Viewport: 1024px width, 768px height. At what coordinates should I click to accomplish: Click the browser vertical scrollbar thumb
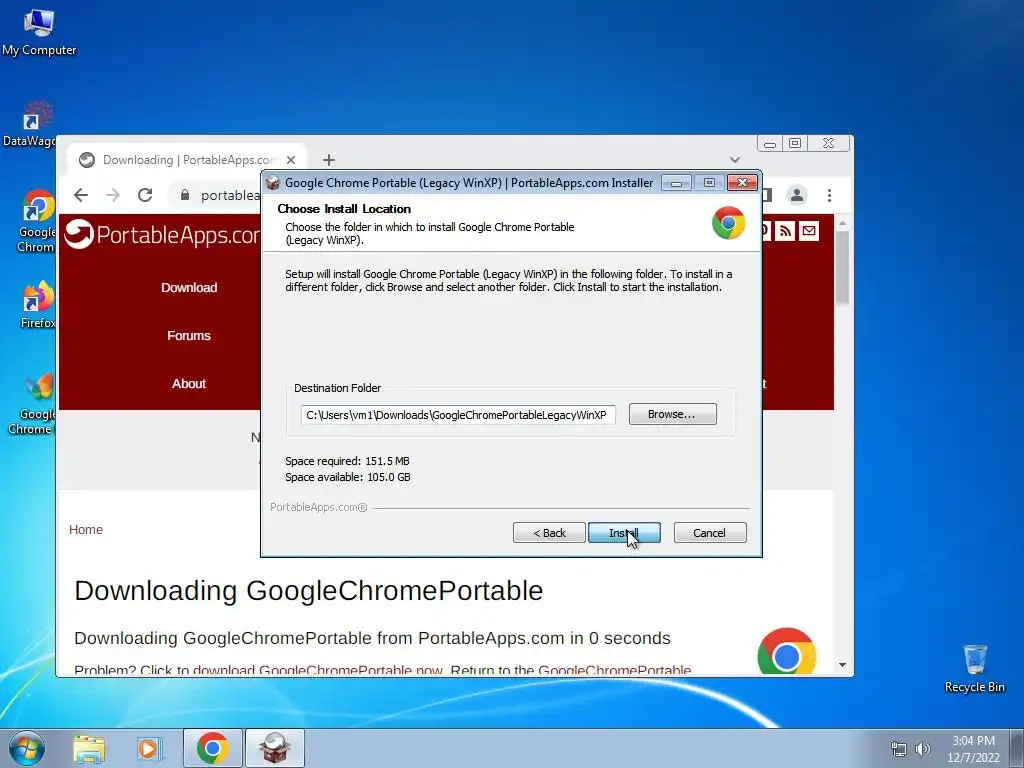point(842,266)
